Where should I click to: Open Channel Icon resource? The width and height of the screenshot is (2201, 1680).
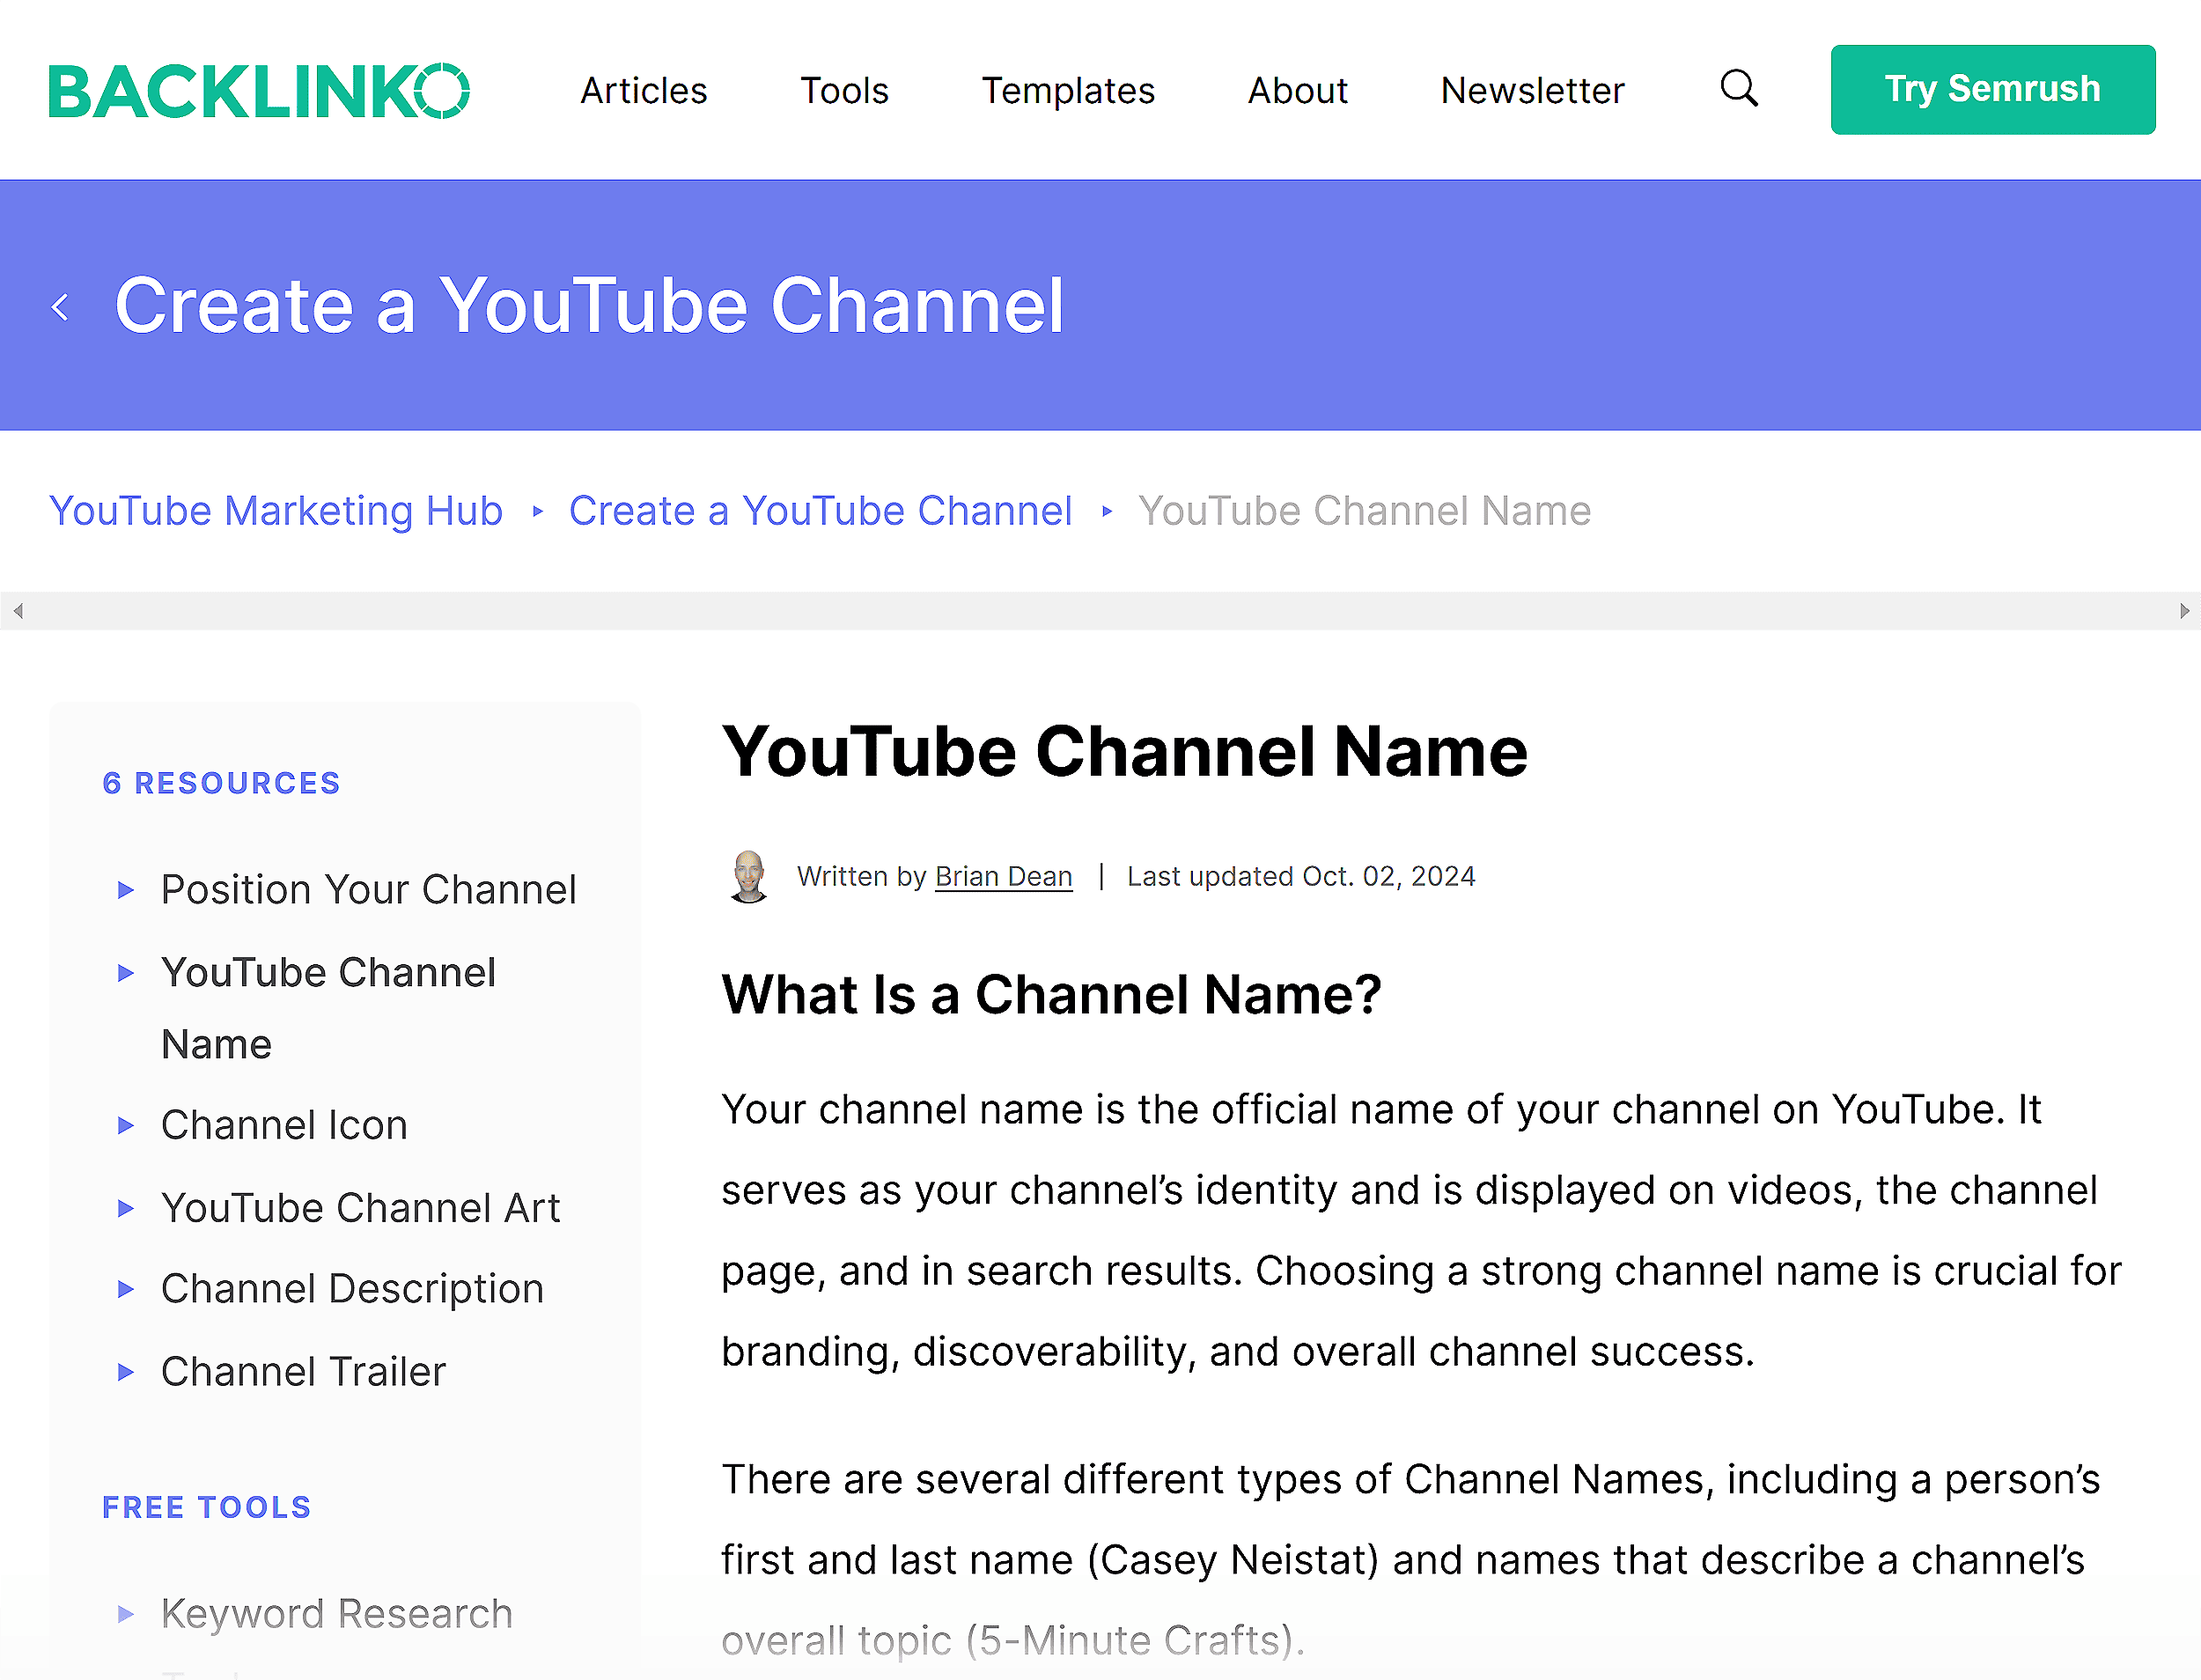(x=284, y=1125)
